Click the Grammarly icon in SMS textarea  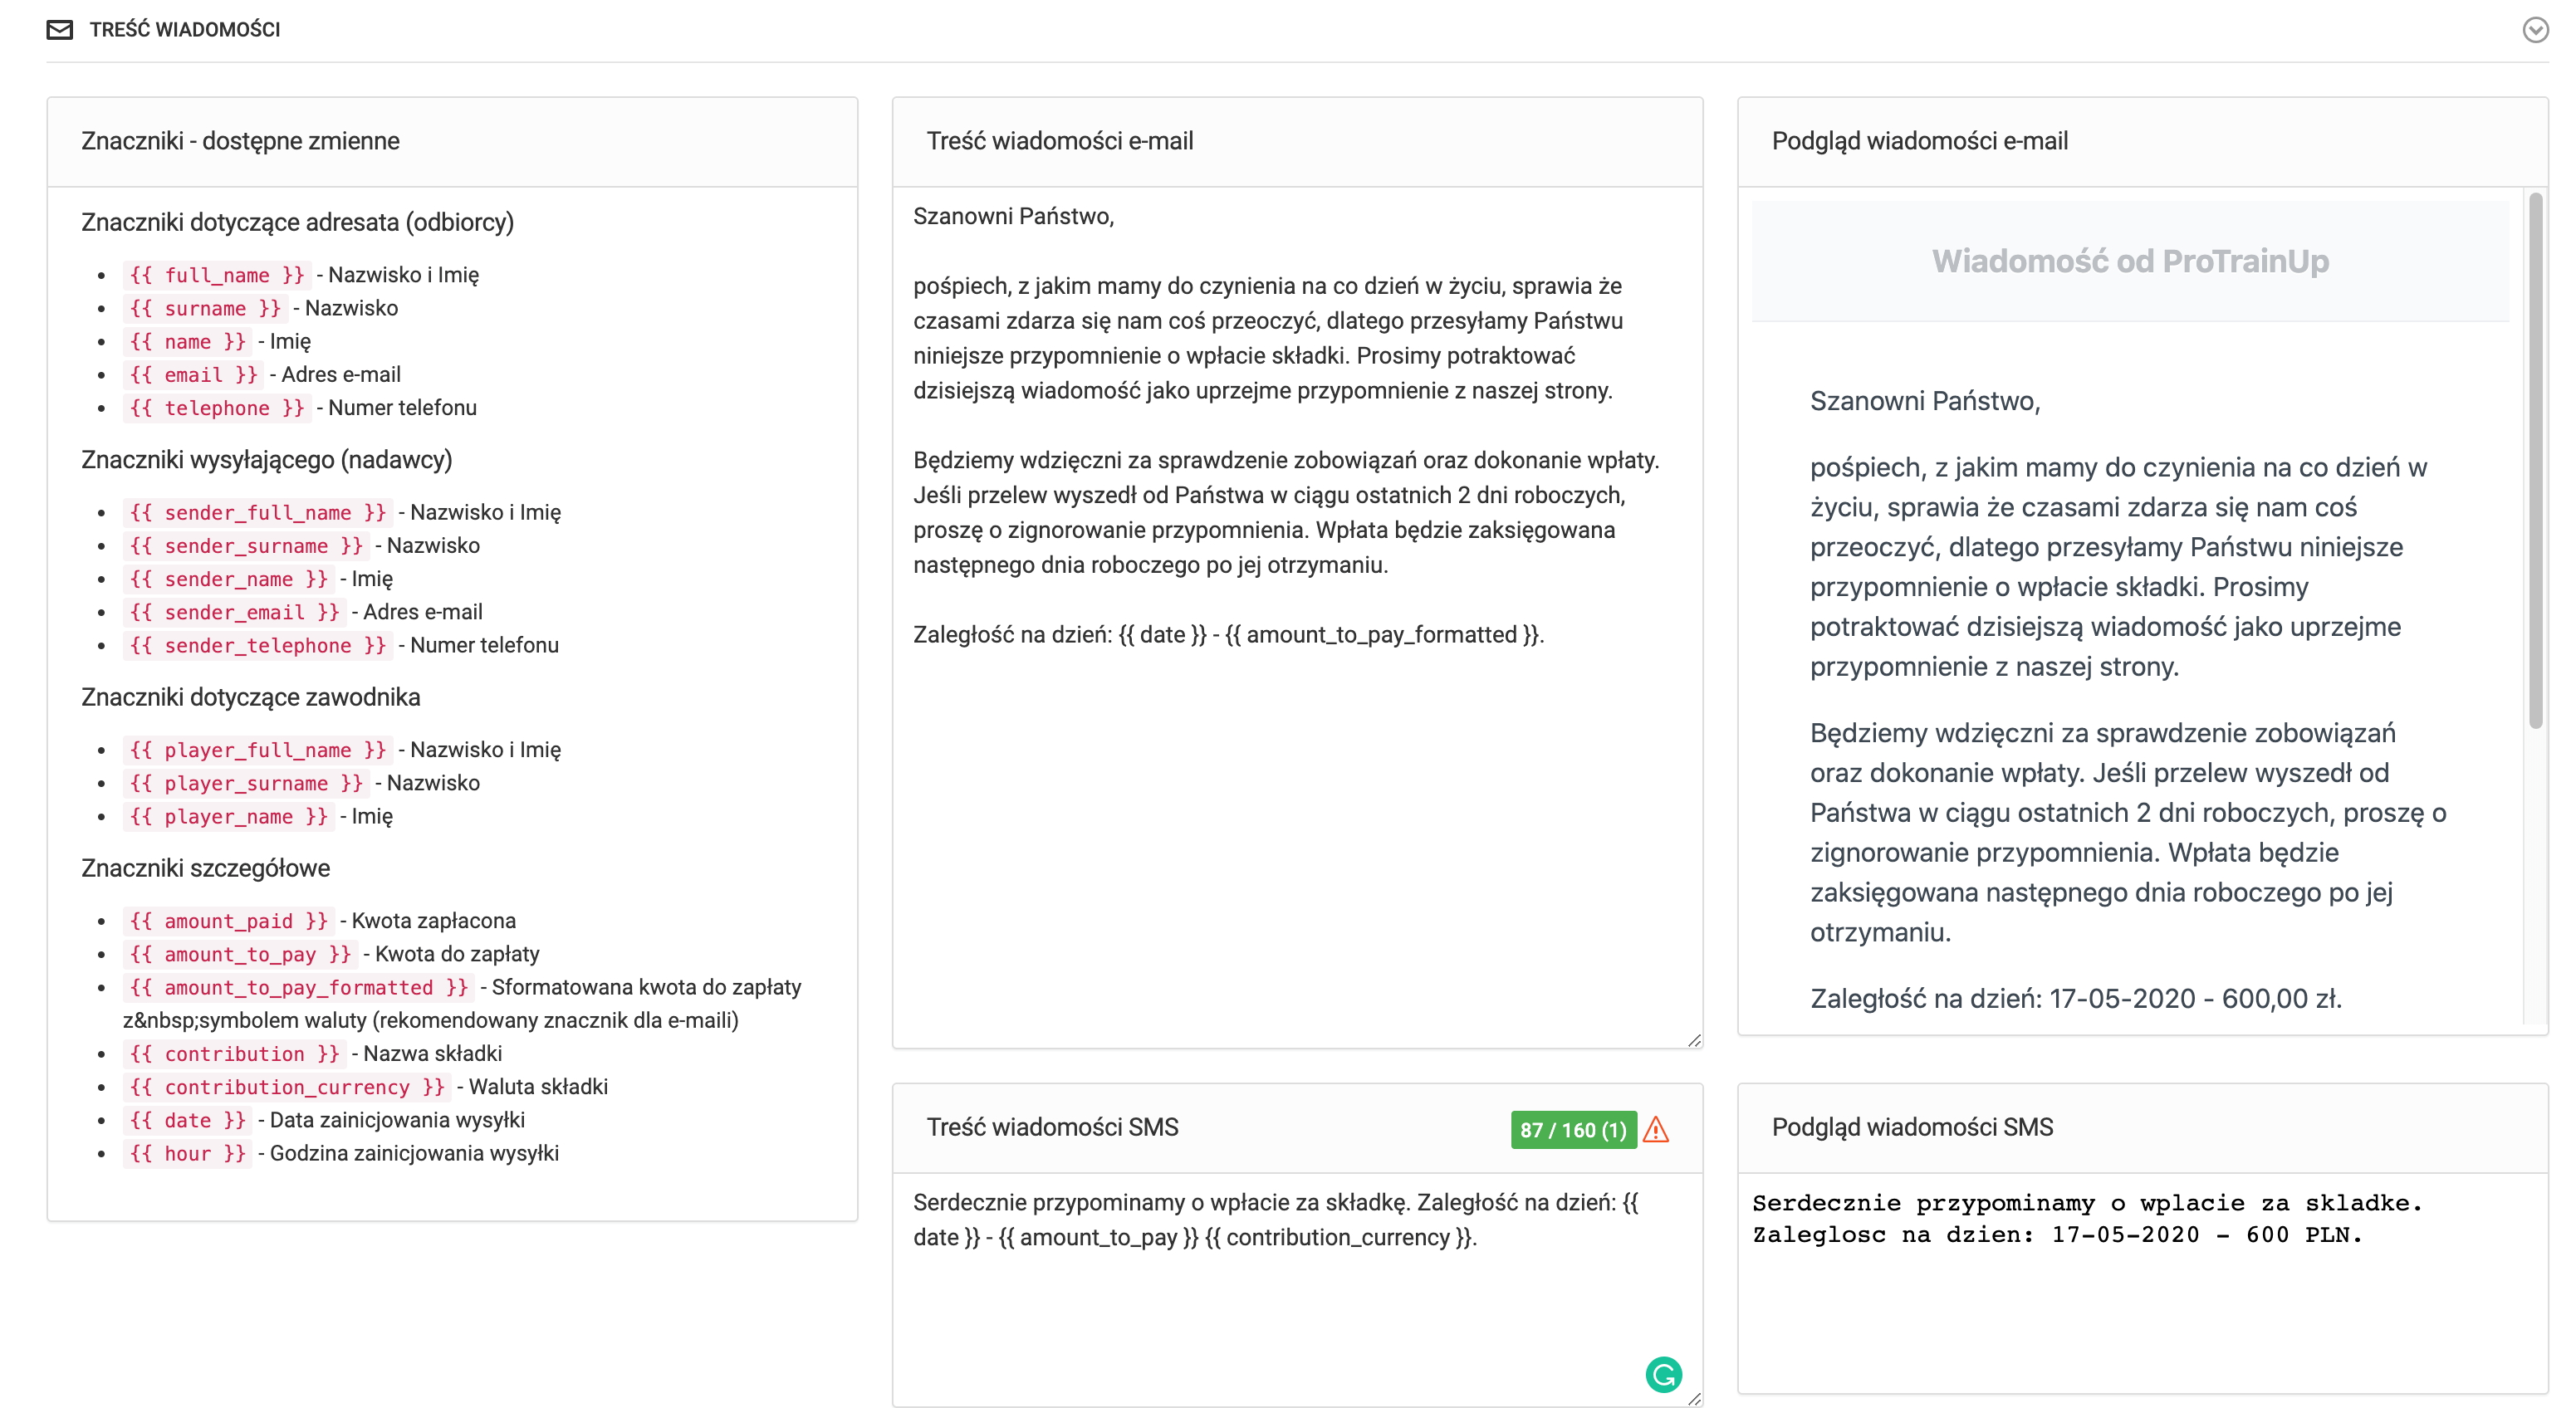(1663, 1374)
